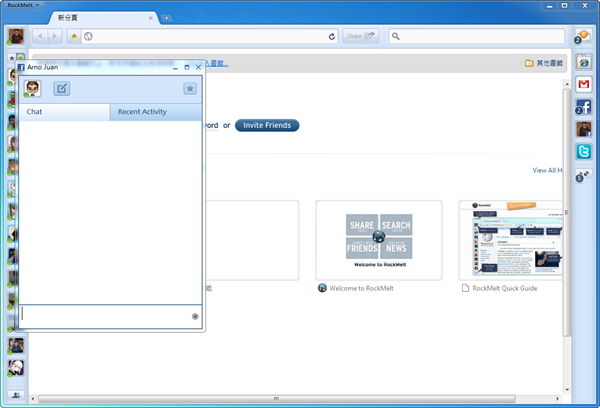Pop out the Arno Juan chat window
This screenshot has height=408, width=600.
pyautogui.click(x=187, y=67)
